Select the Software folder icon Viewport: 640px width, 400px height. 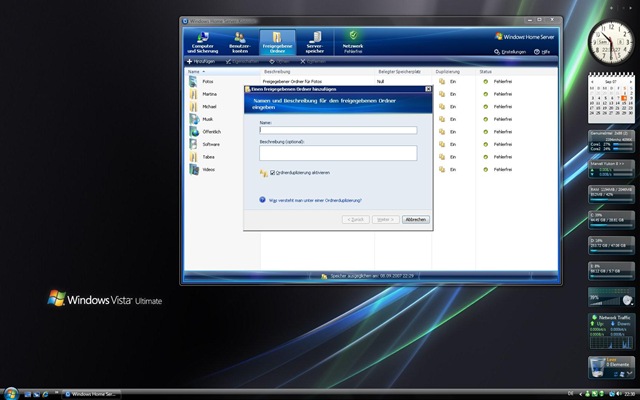pyautogui.click(x=193, y=144)
